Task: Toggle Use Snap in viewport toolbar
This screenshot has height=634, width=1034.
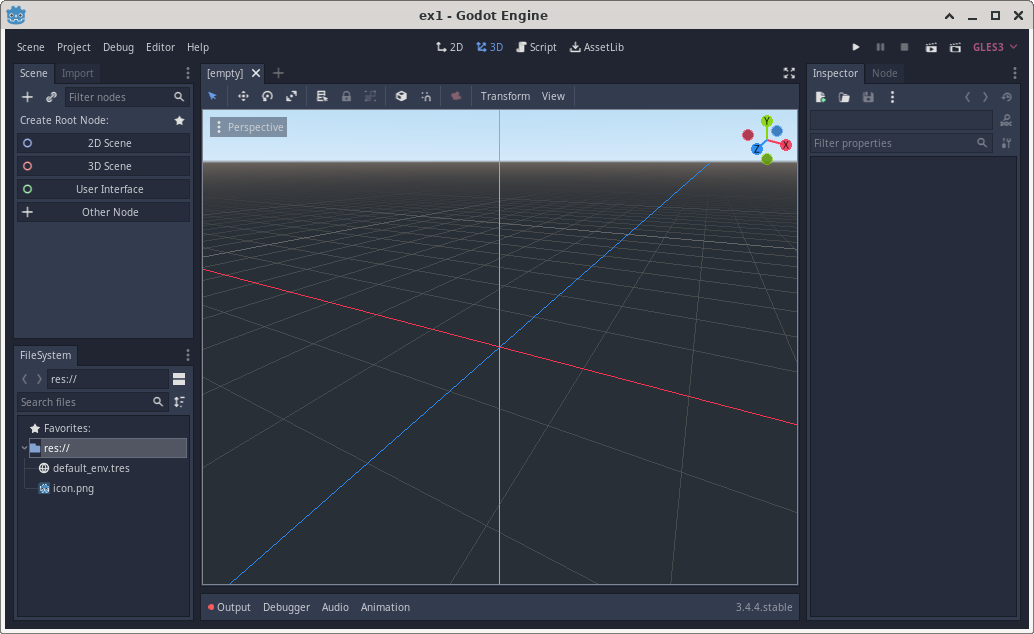Action: click(x=426, y=96)
